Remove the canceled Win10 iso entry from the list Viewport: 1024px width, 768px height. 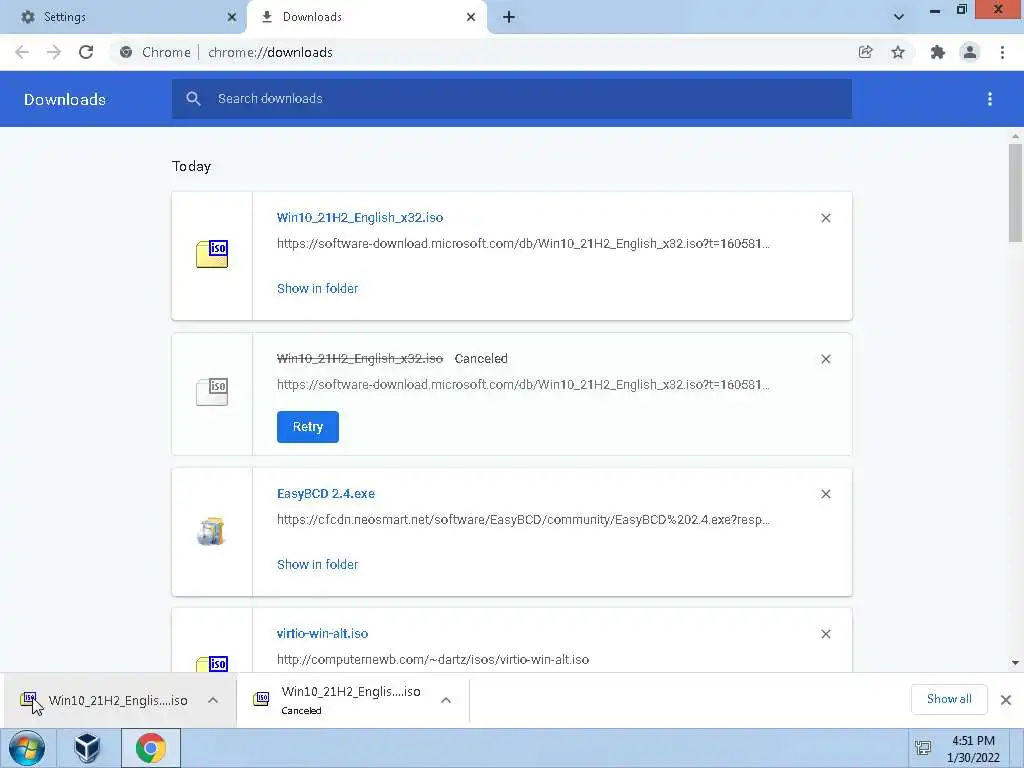825,359
